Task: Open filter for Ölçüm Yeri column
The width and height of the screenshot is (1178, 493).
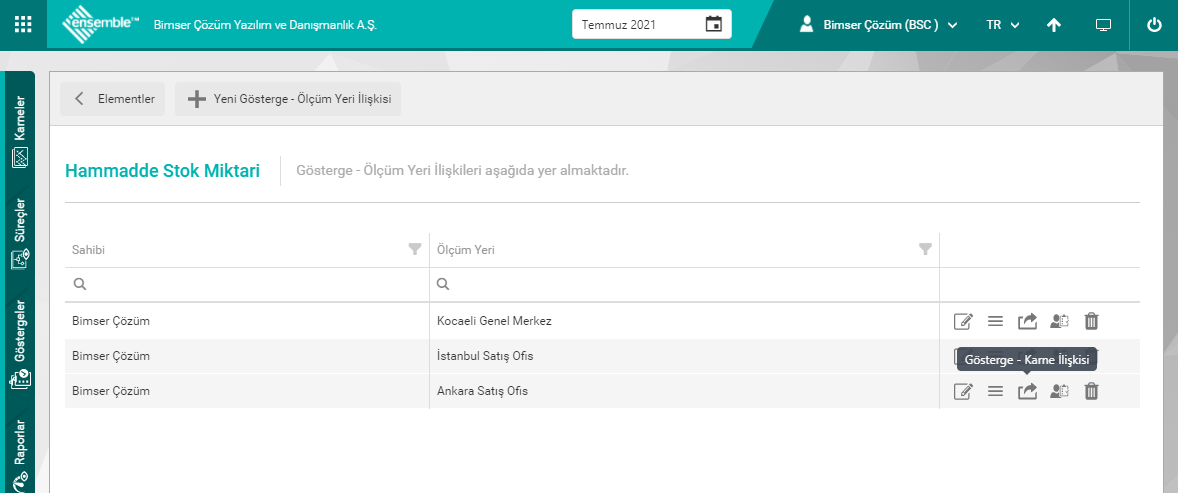Action: 925,249
